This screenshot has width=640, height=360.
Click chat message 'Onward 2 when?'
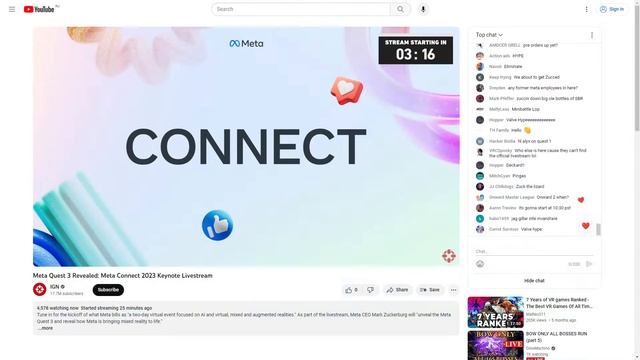pyautogui.click(x=553, y=197)
